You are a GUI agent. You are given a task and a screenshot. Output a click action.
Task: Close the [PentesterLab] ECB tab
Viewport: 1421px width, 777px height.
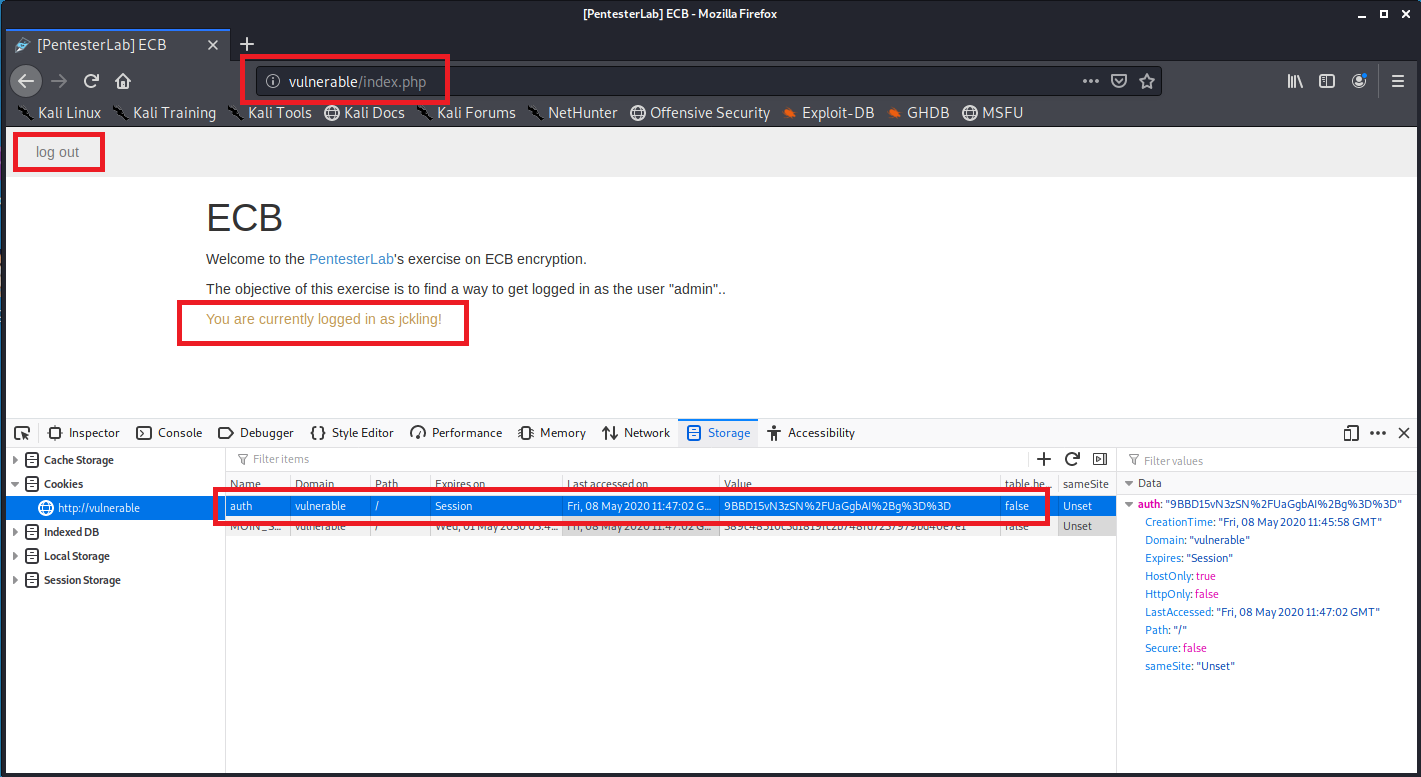pos(213,45)
